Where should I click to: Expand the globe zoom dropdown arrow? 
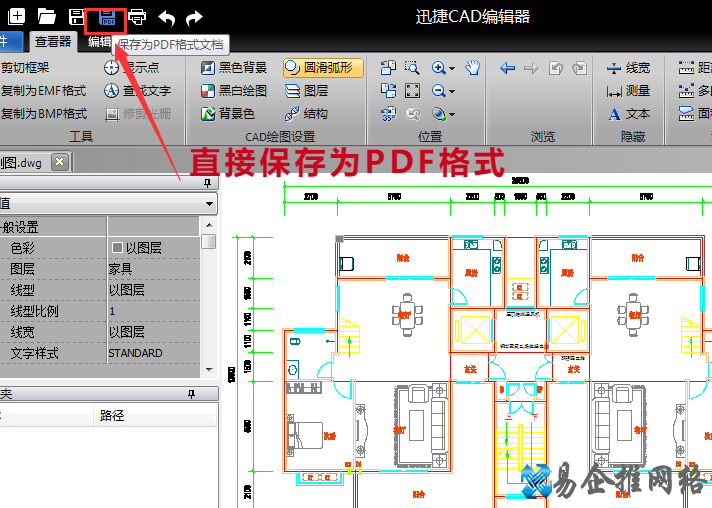tap(452, 114)
